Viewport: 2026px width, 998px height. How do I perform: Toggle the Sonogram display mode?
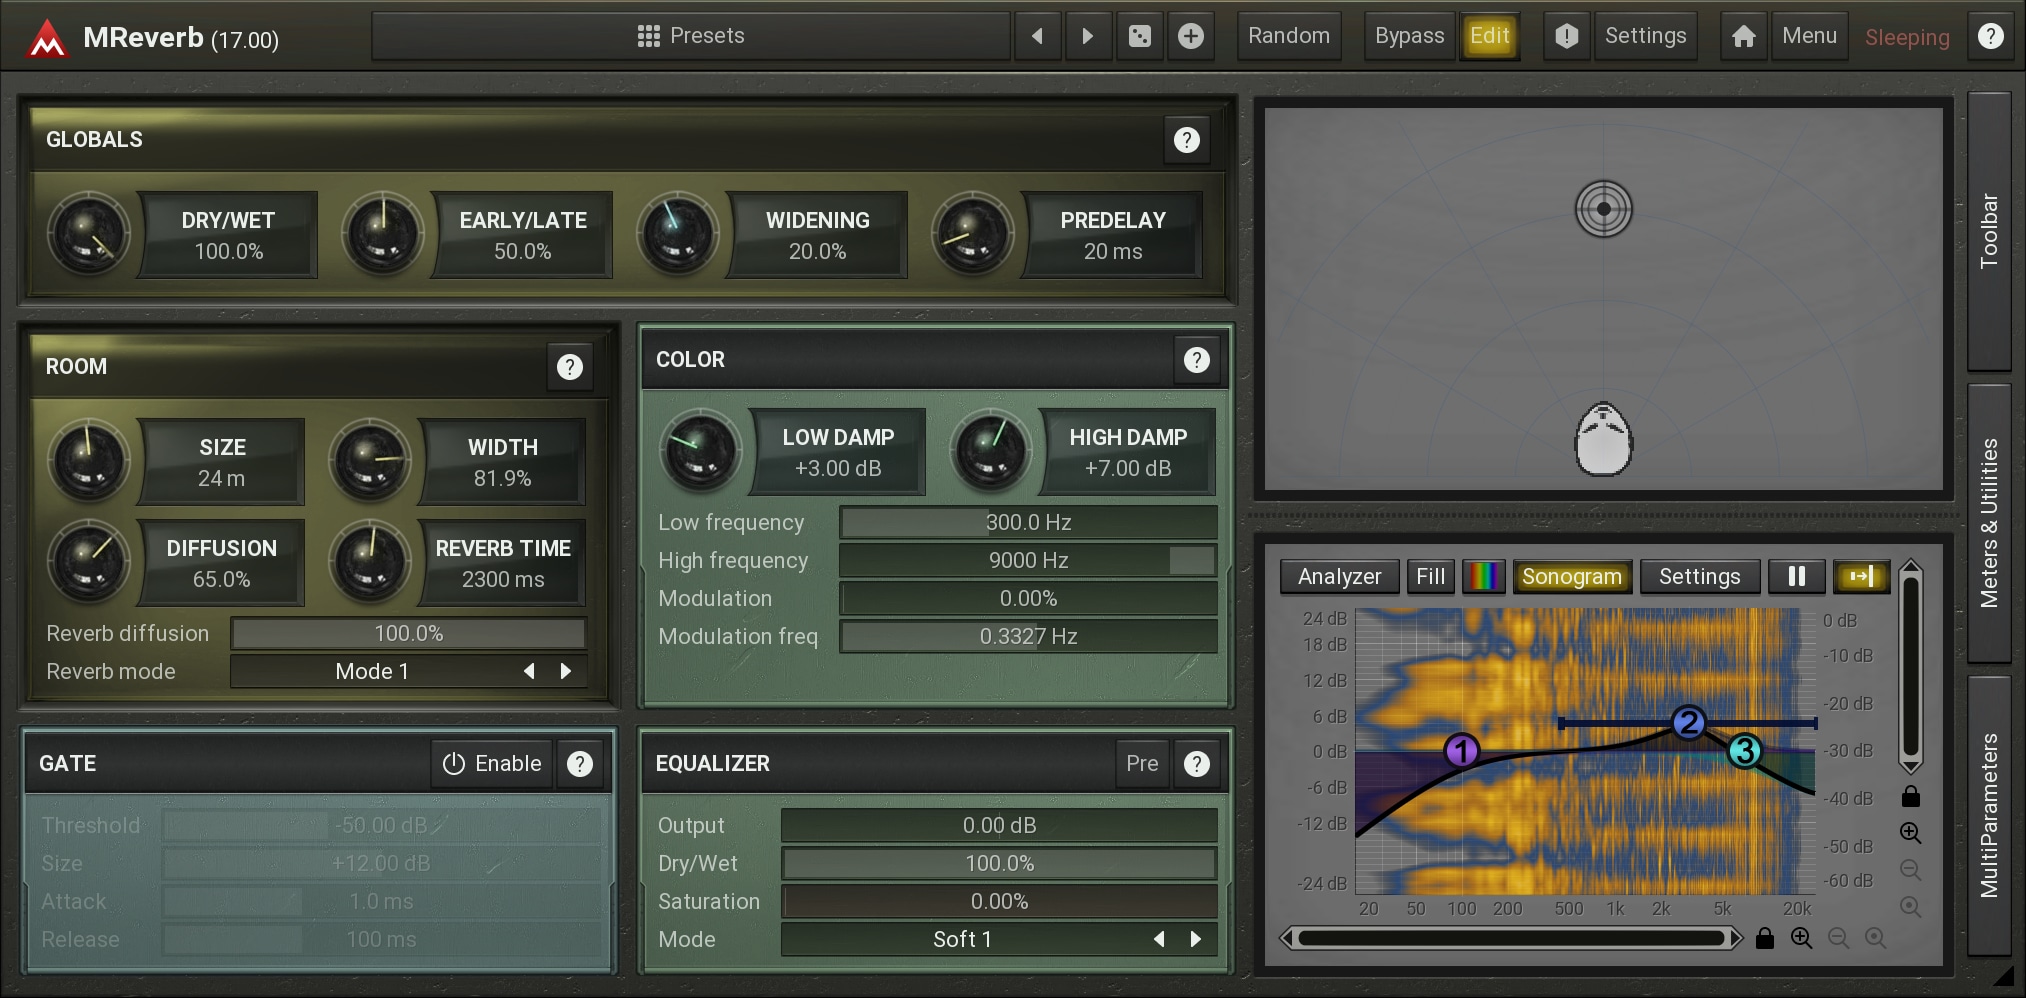pos(1571,577)
